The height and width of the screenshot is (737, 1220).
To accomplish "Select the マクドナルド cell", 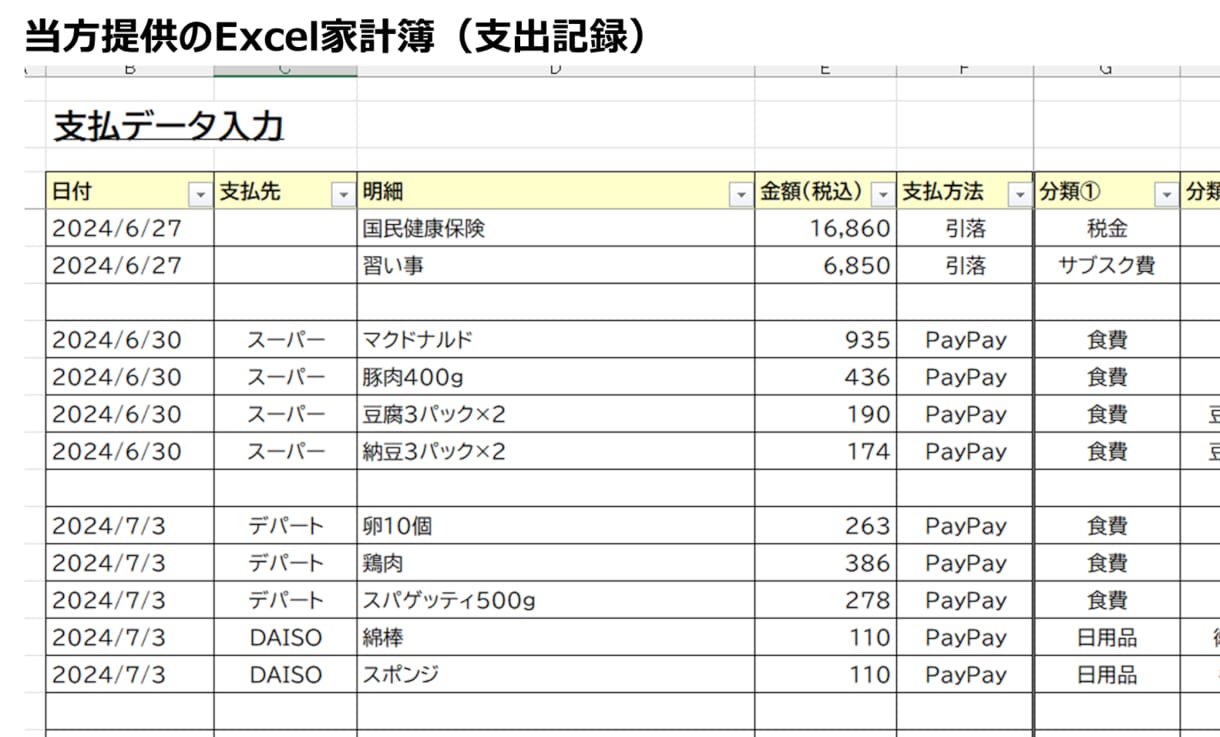I will [x=556, y=340].
